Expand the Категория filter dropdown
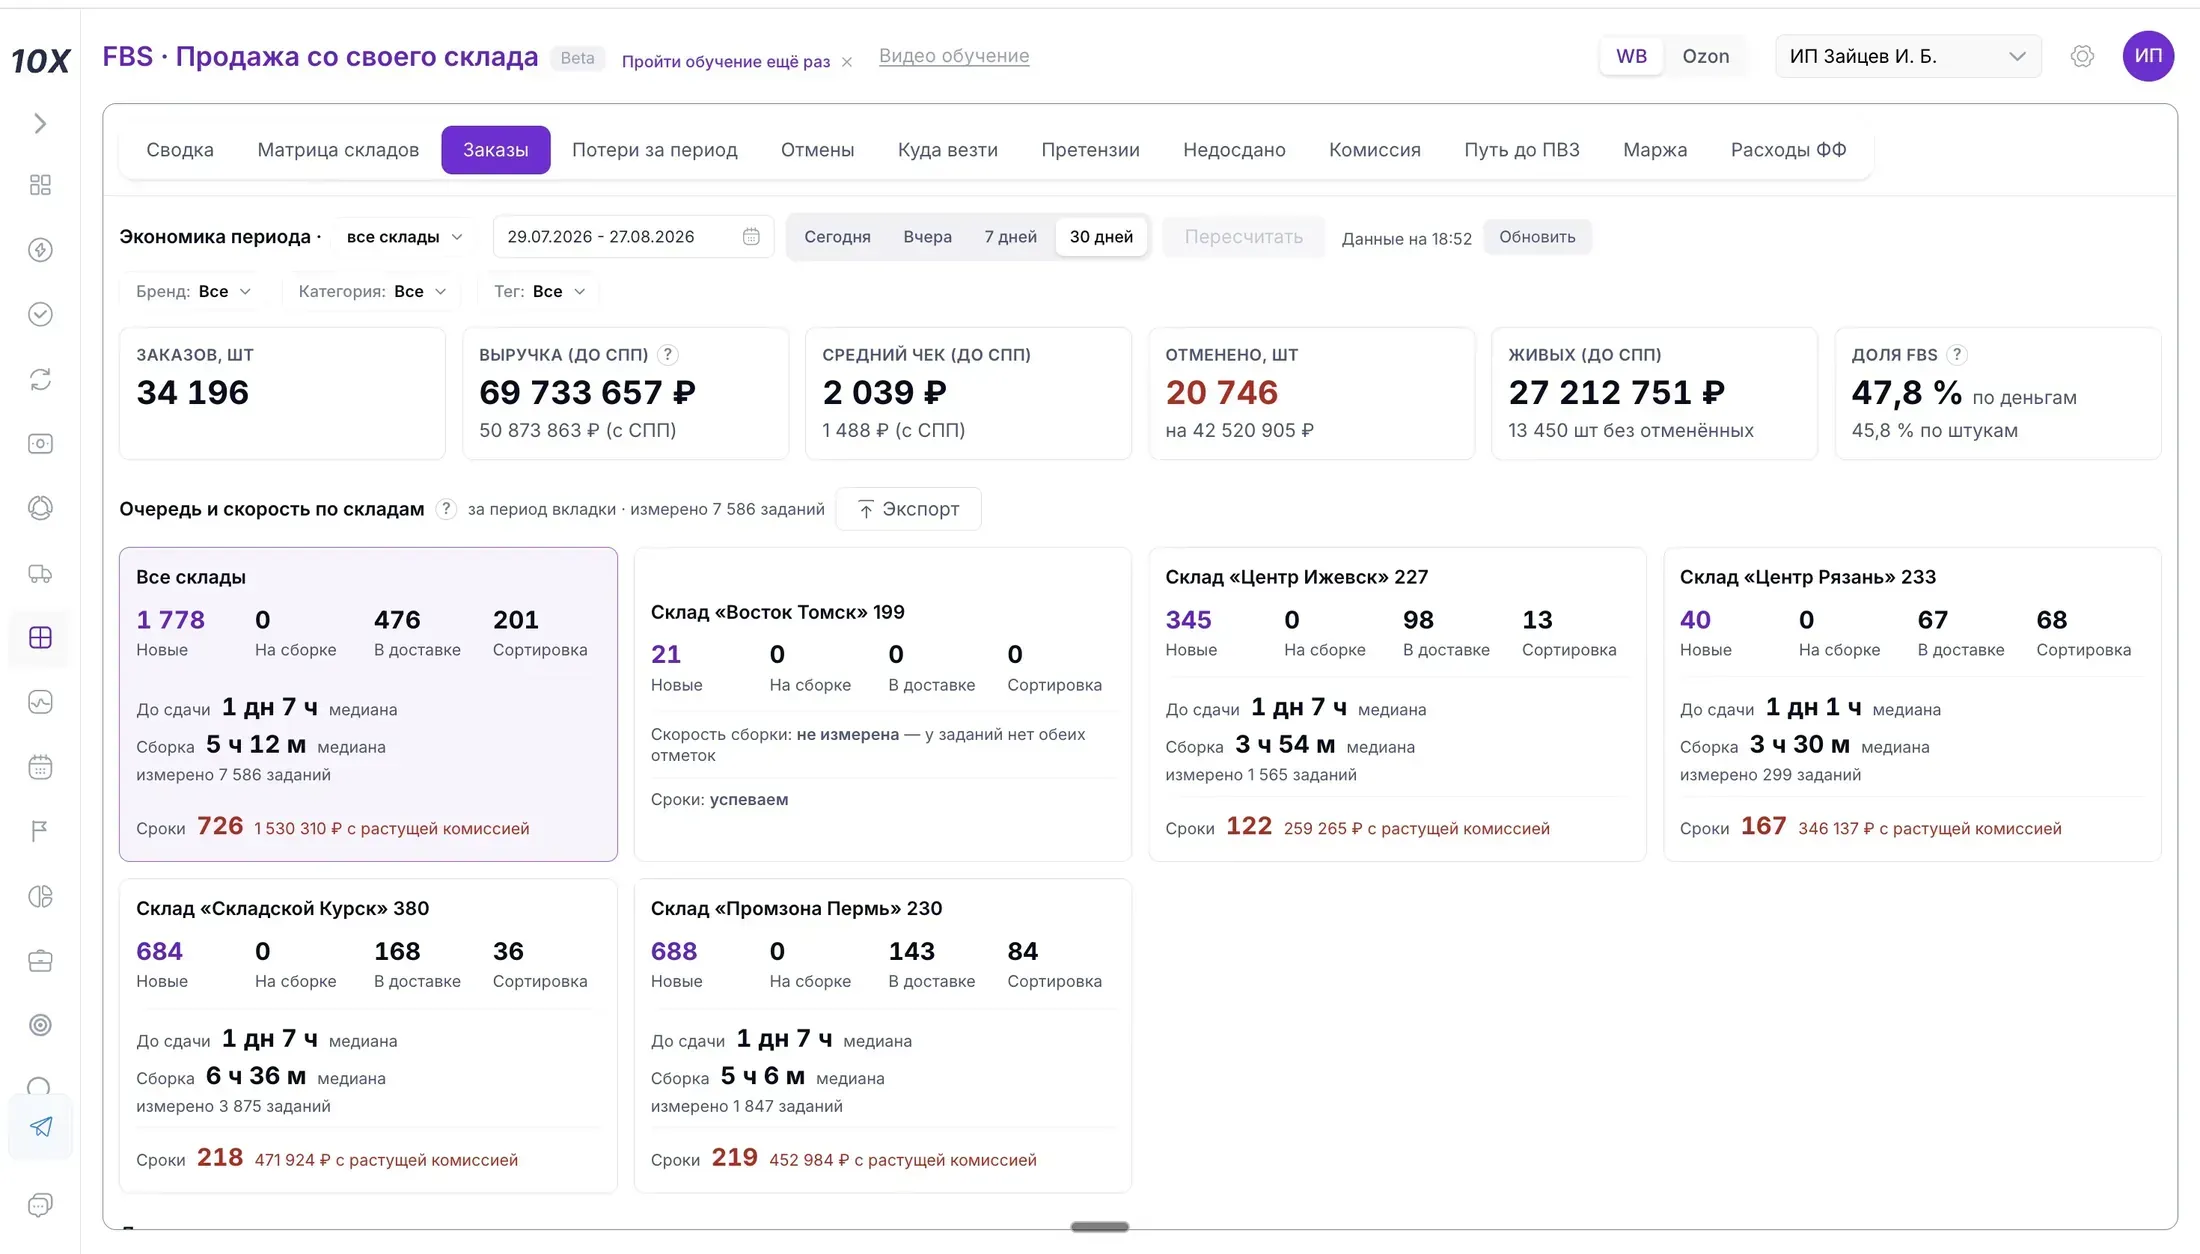The width and height of the screenshot is (2200, 1254). point(372,291)
